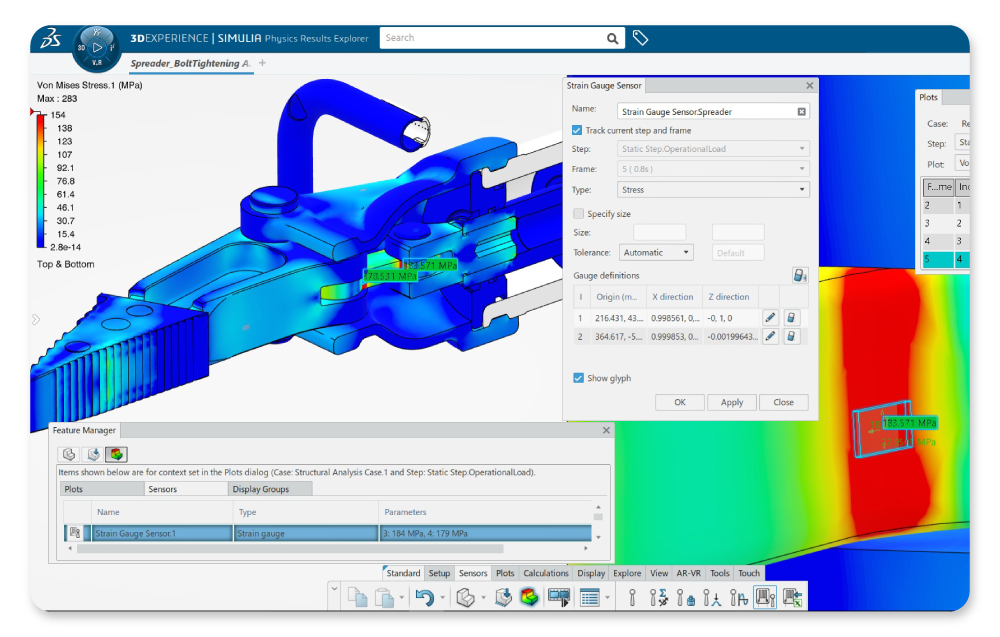This screenshot has height=637, width=1000.
Task: Open the Type dropdown set to Stress
Action: coord(713,189)
